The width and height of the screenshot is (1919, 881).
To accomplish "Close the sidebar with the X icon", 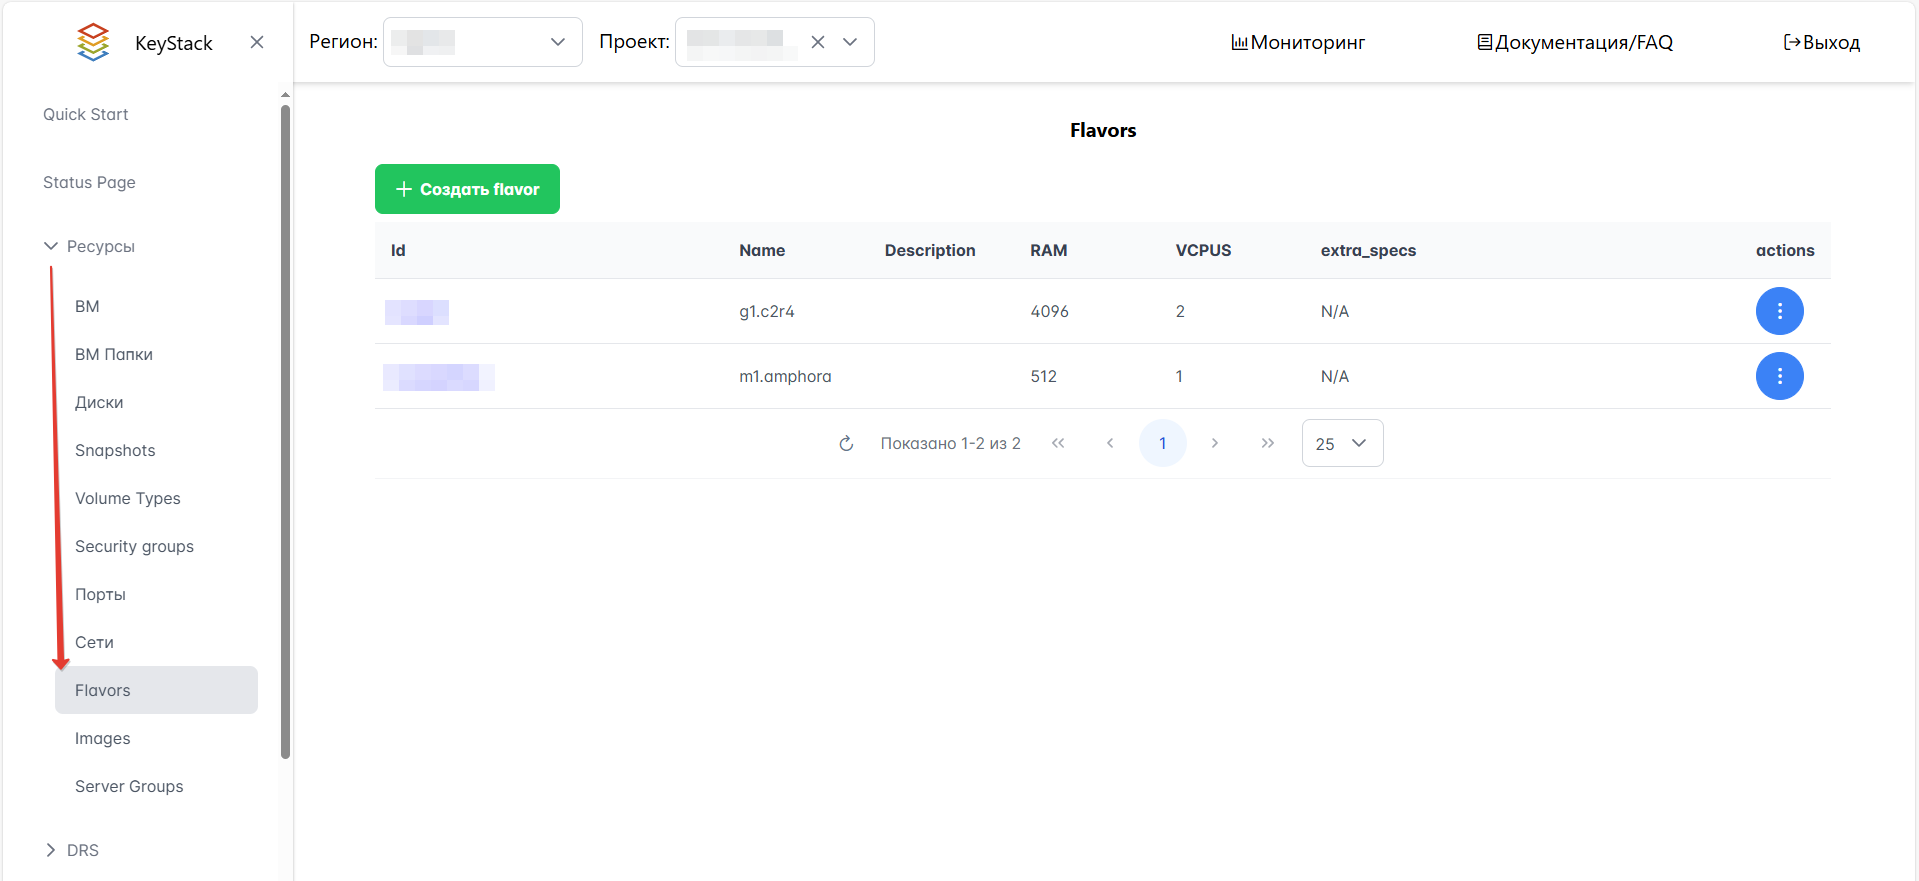I will (257, 42).
